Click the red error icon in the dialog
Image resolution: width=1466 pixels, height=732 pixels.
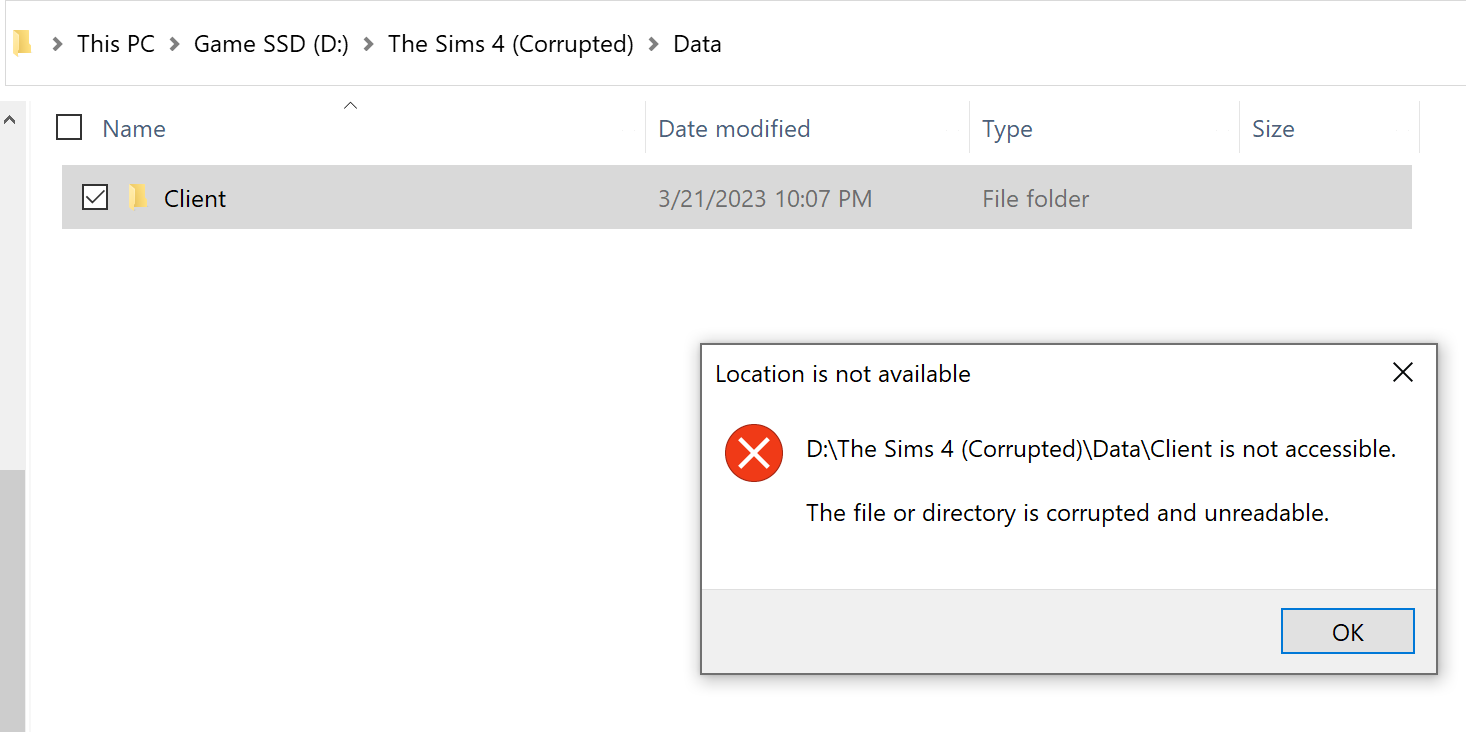pyautogui.click(x=753, y=453)
